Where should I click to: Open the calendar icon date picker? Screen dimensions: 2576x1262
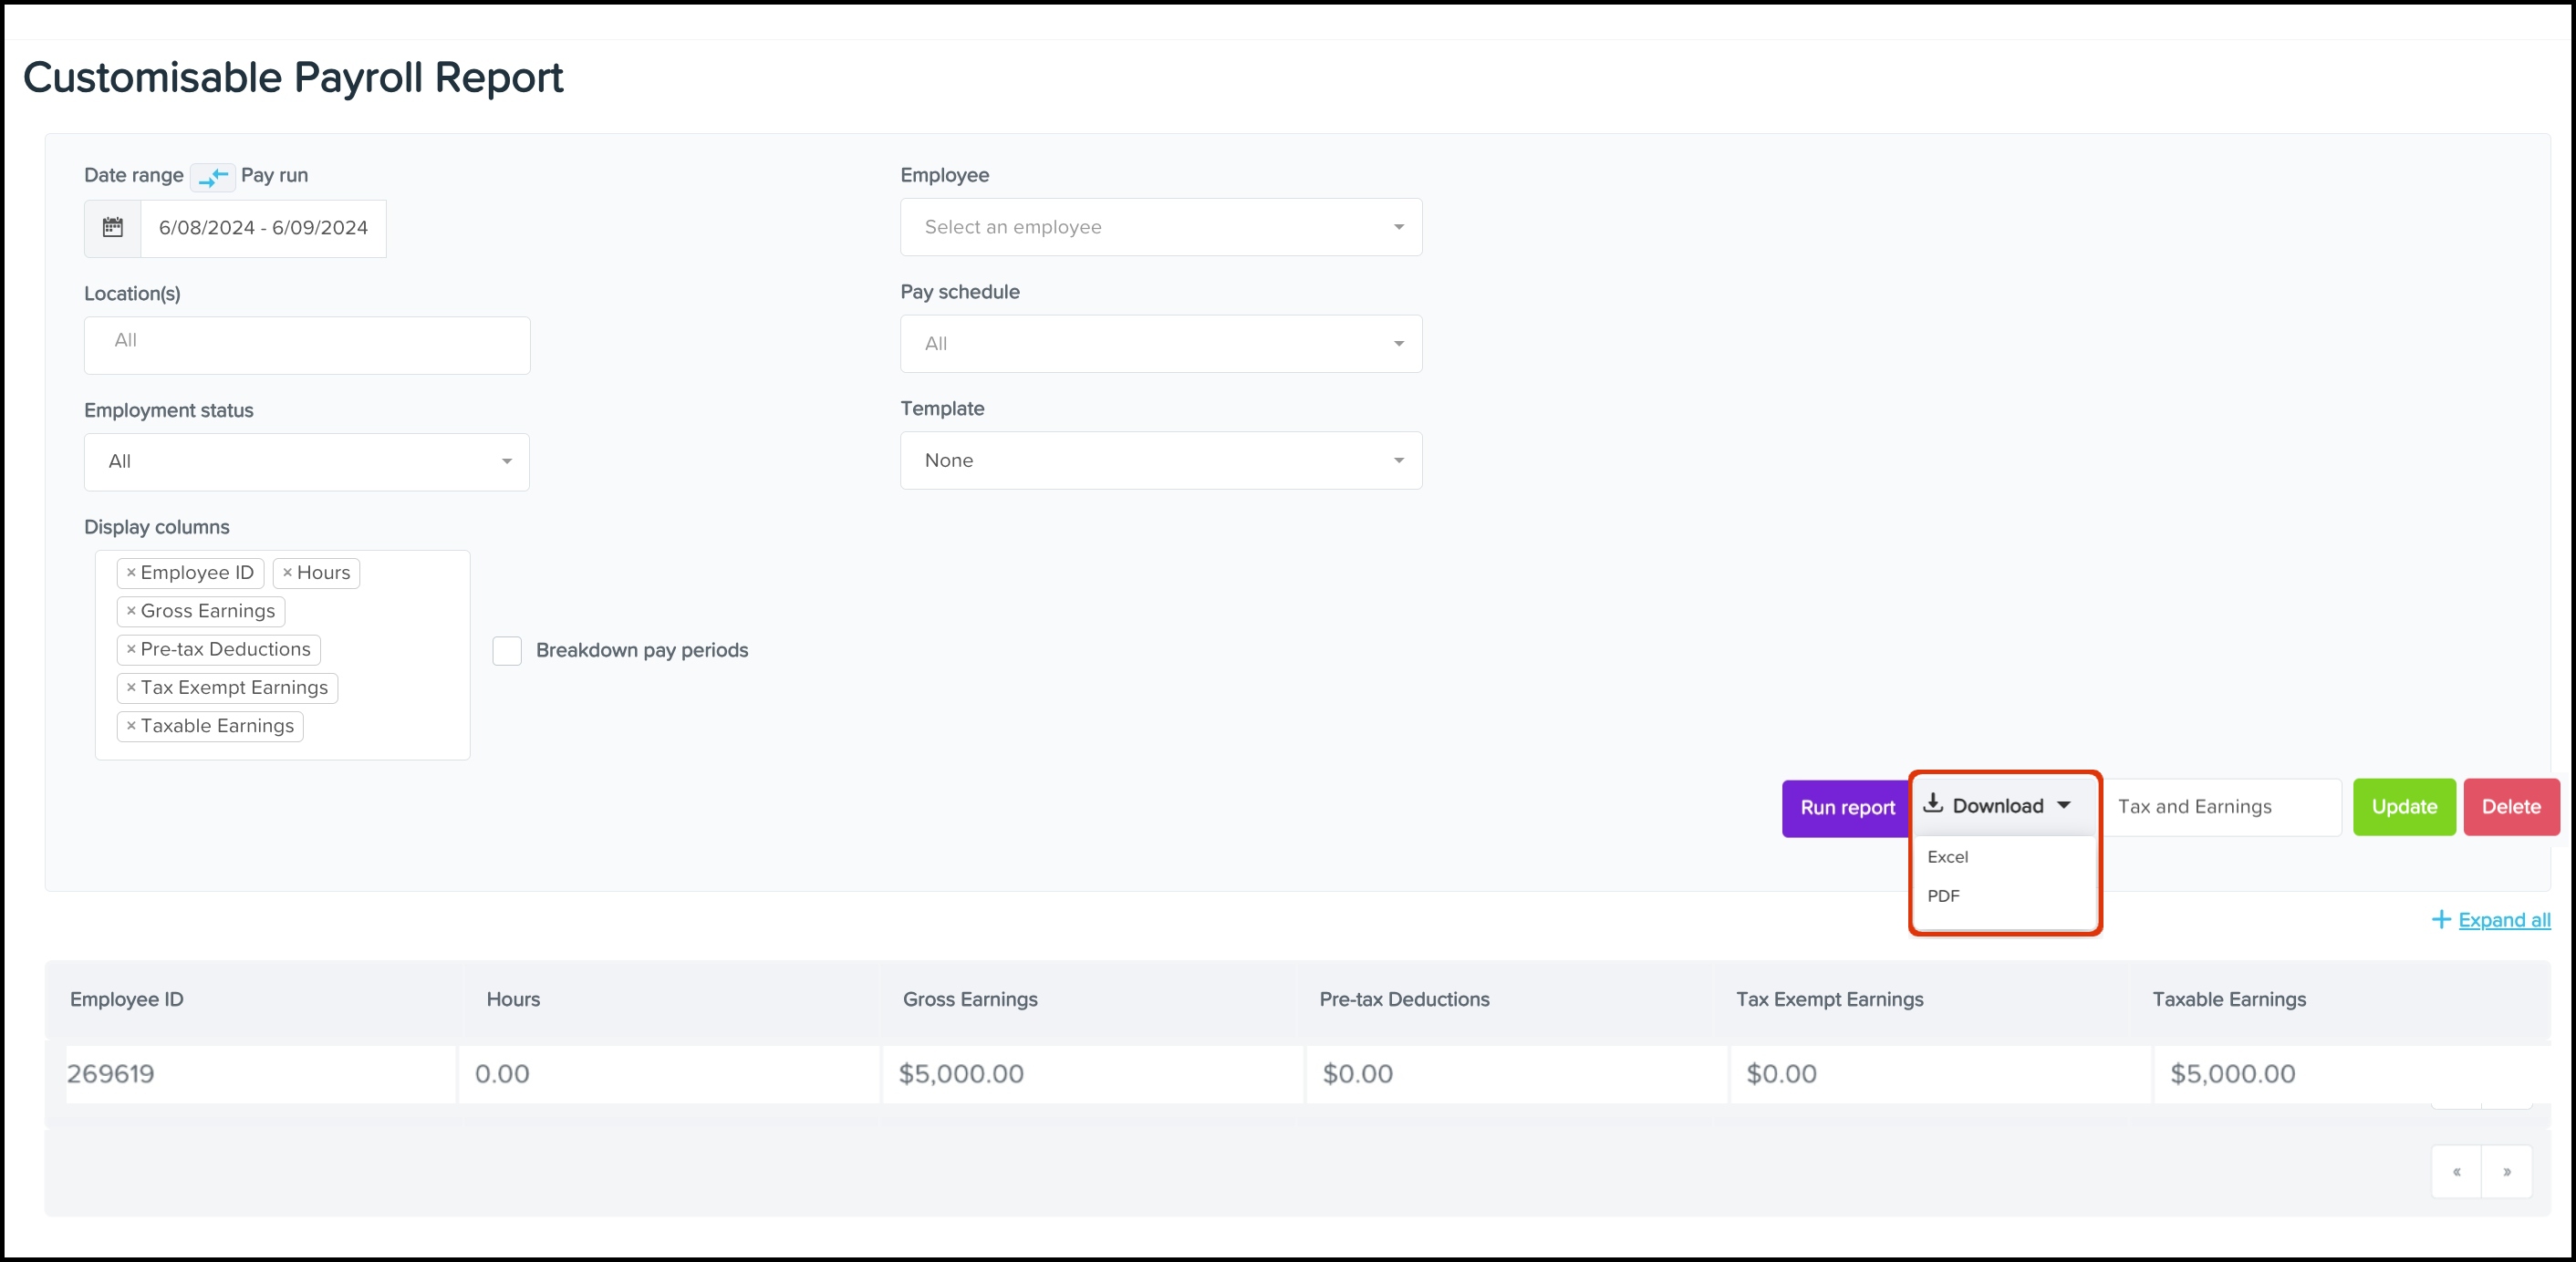(x=113, y=228)
